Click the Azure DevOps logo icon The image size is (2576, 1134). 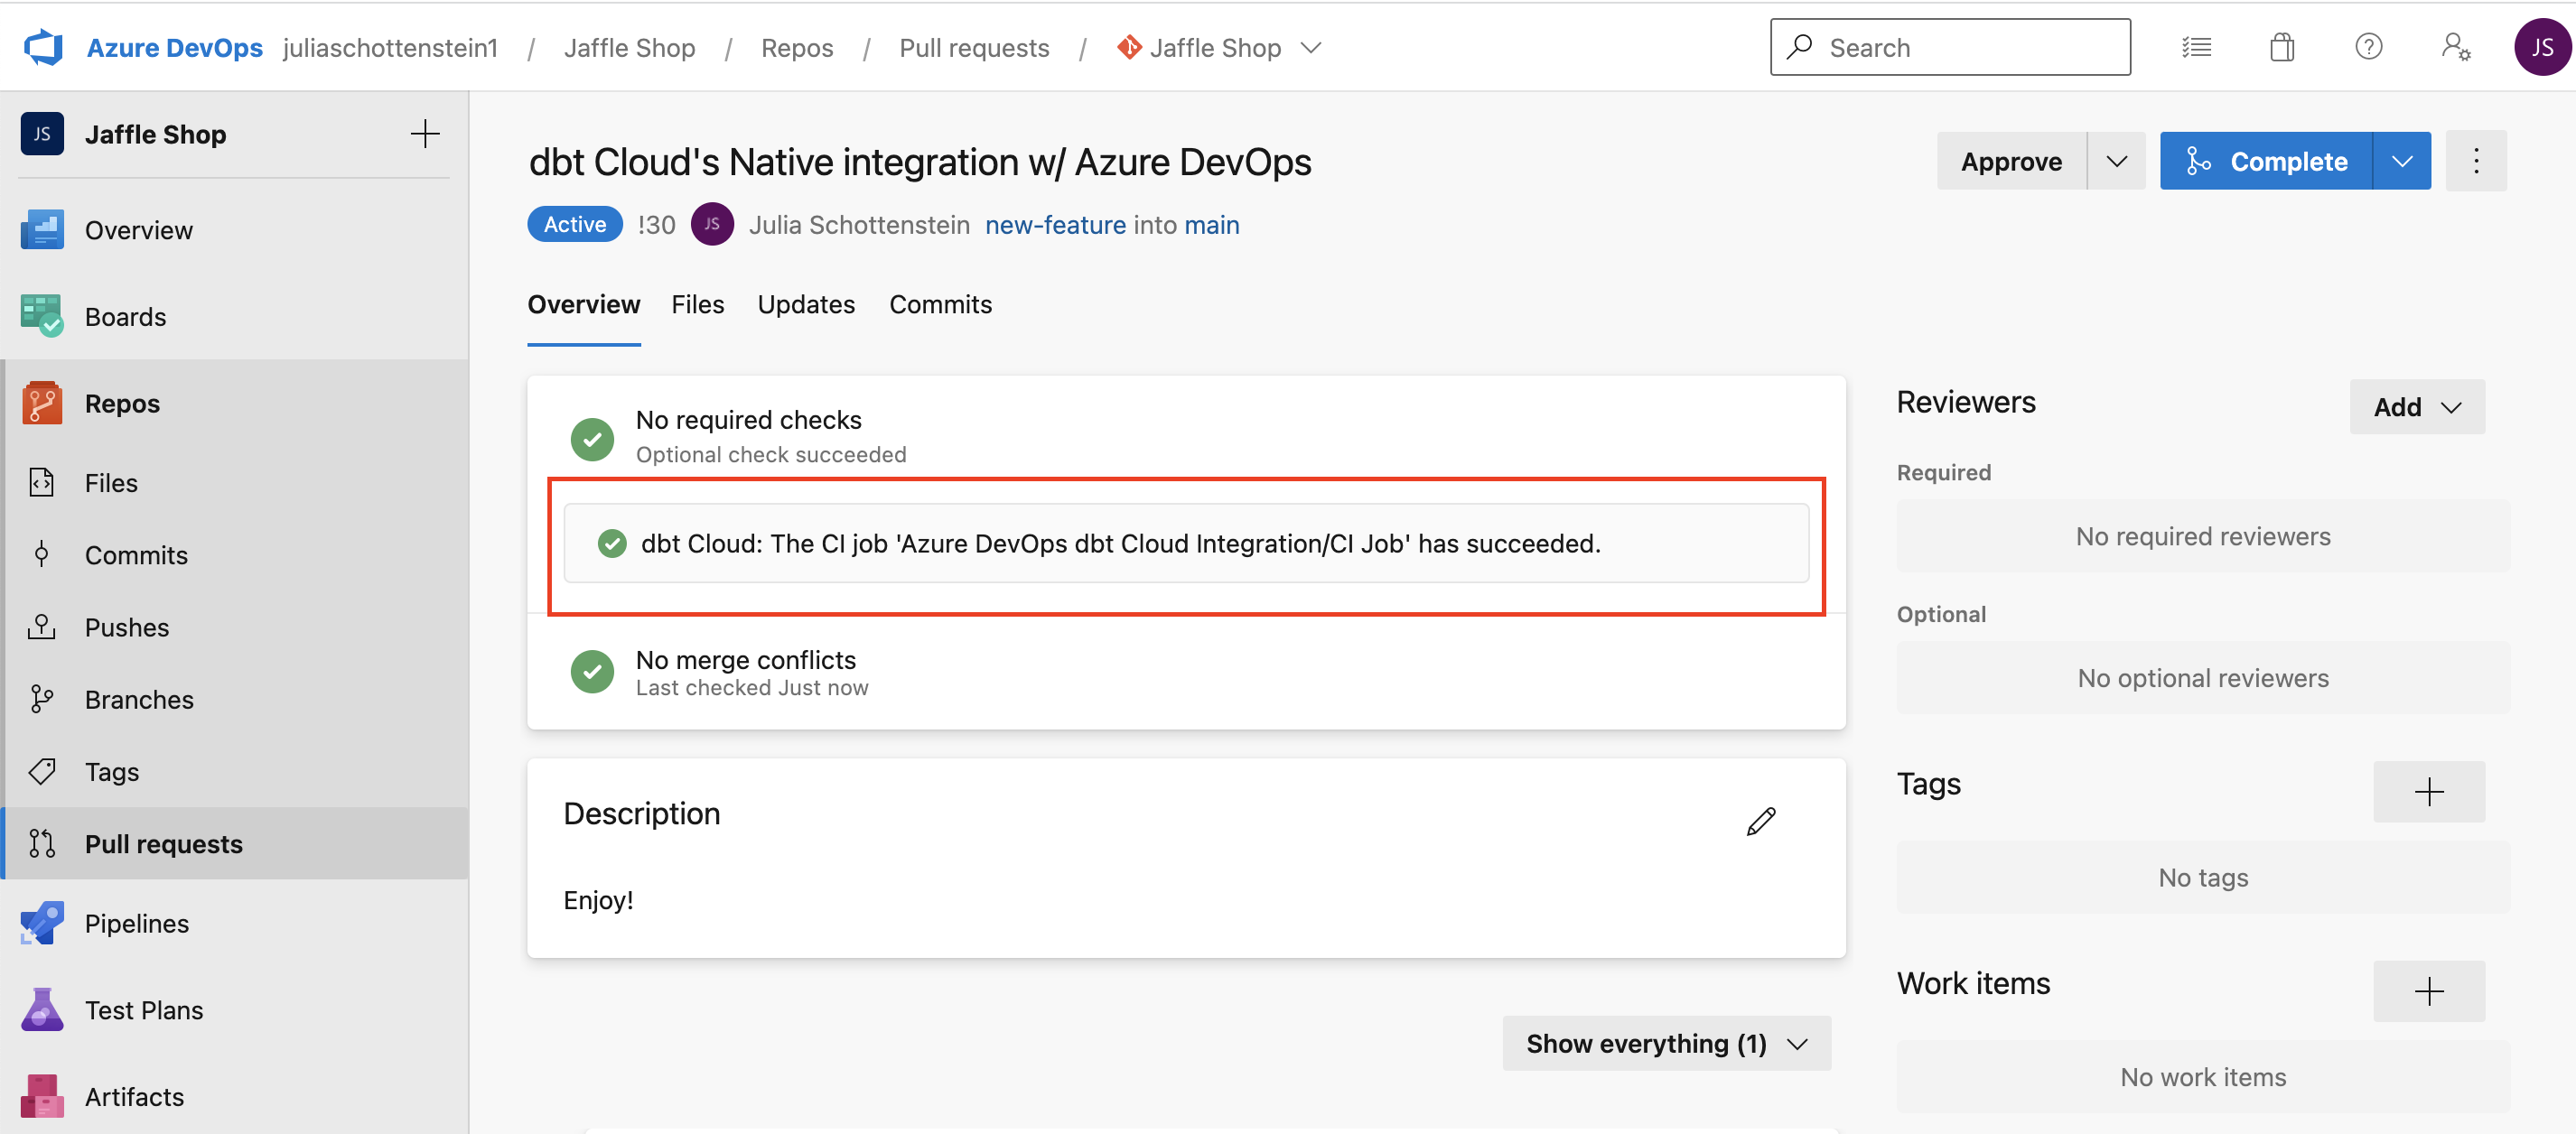[x=43, y=47]
